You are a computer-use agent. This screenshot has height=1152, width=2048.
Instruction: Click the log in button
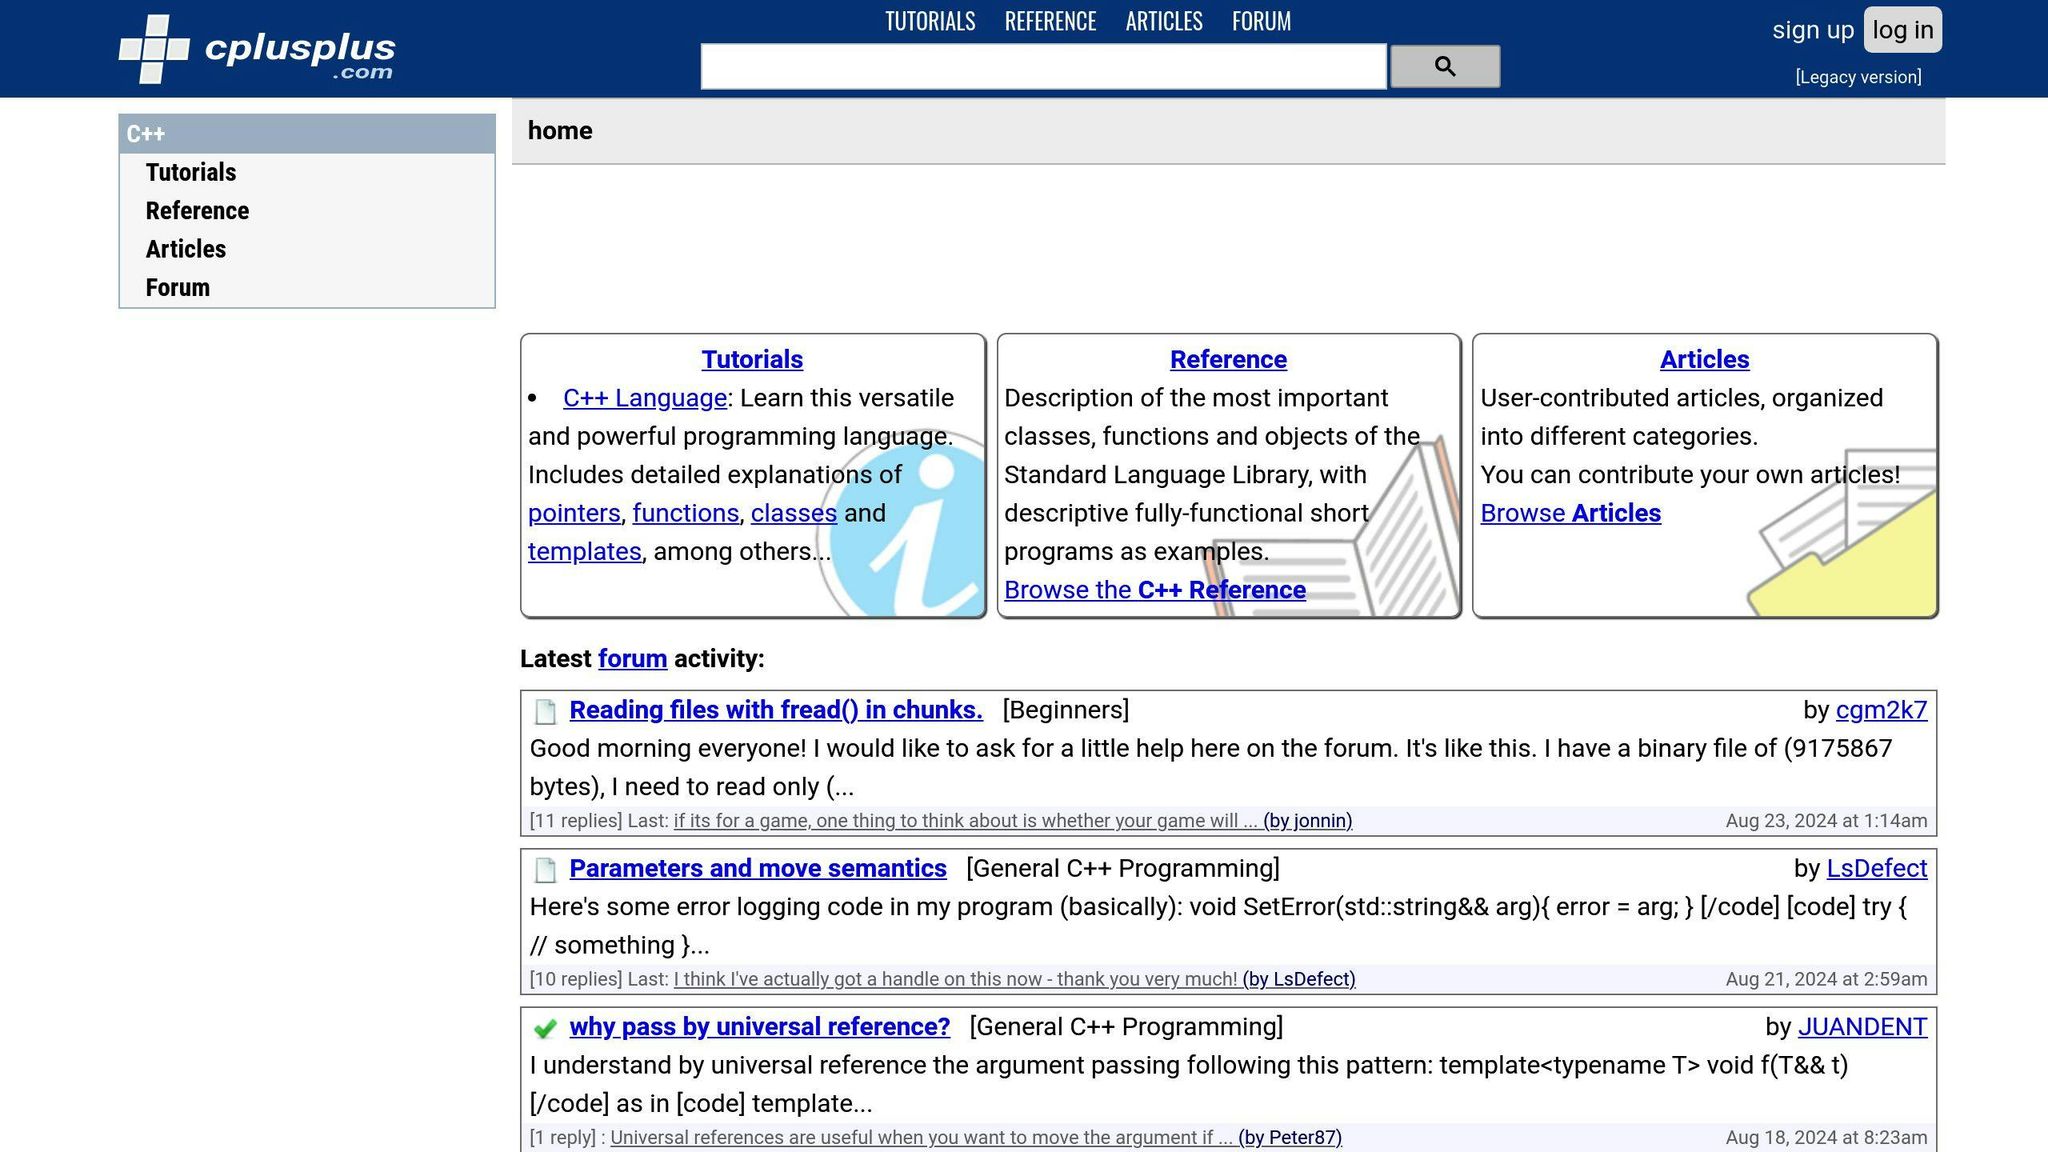[x=1901, y=29]
